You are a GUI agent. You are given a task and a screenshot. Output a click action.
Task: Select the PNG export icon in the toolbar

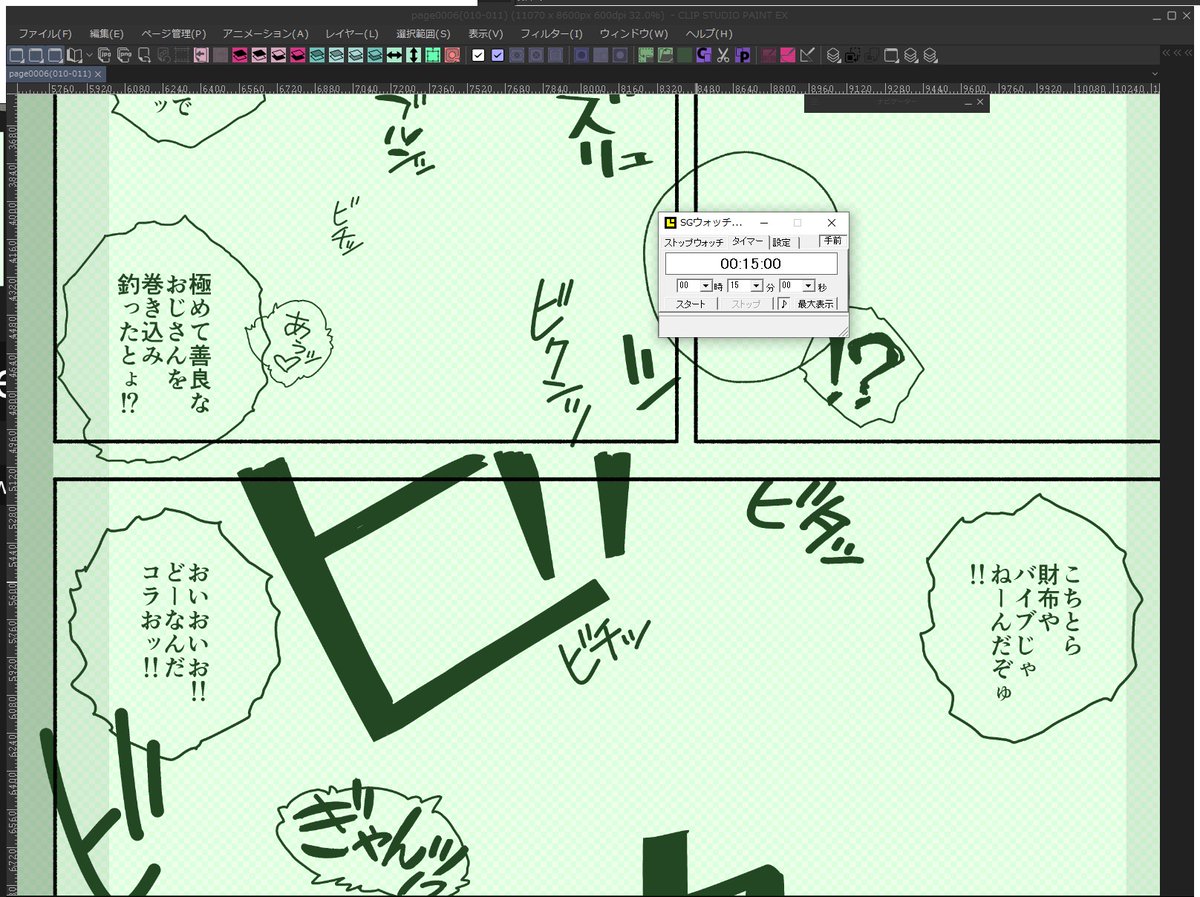(x=122, y=57)
